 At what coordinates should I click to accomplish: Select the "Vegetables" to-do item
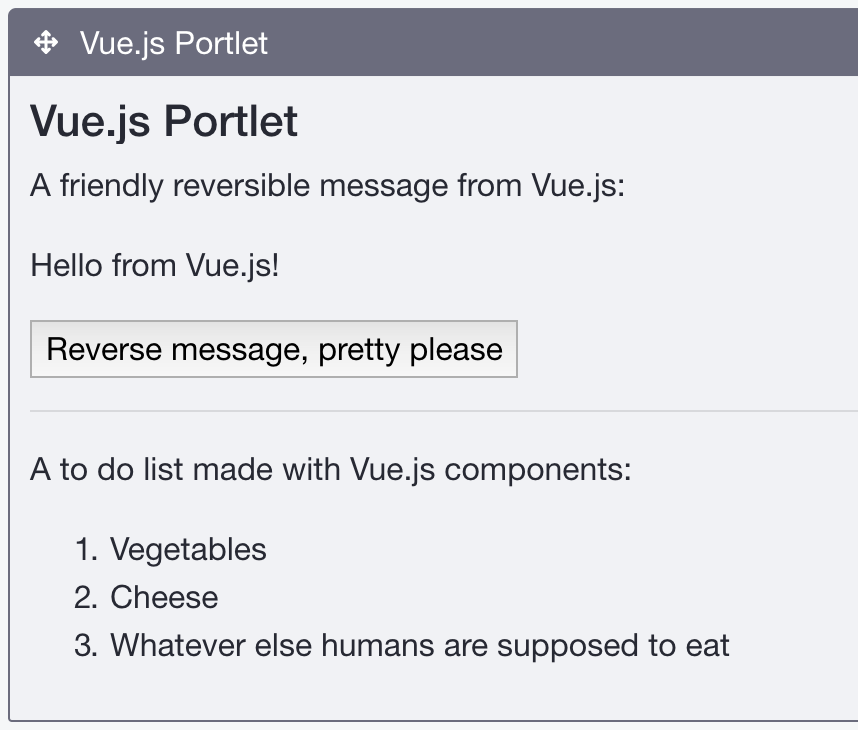(x=188, y=549)
